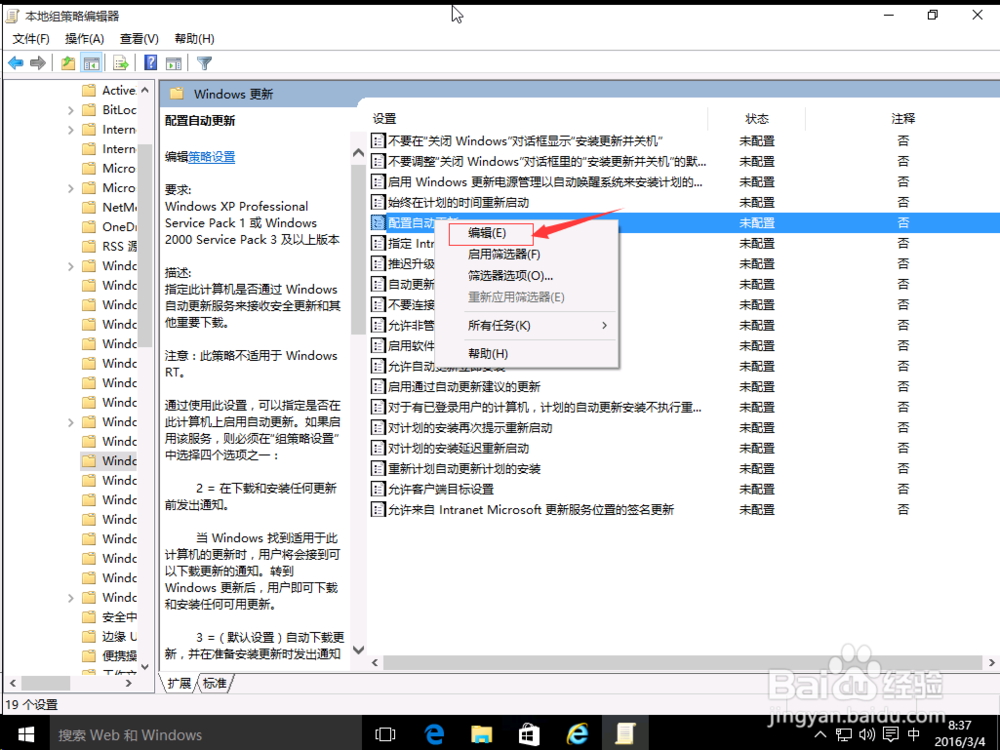Screen dimensions: 1000x750
Task: Click the 策略设置 edit link
Action: pos(213,156)
